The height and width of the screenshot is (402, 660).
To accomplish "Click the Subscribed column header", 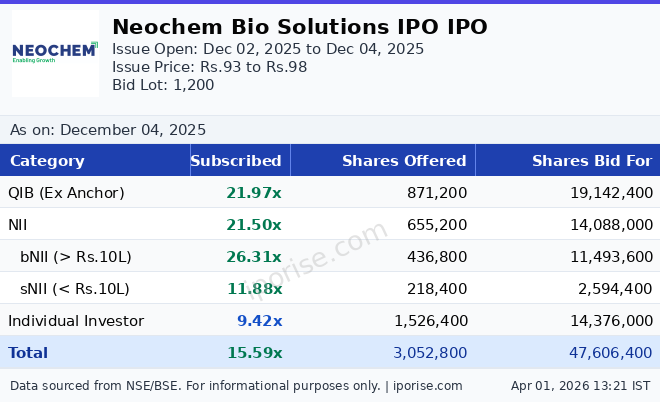I will (236, 161).
